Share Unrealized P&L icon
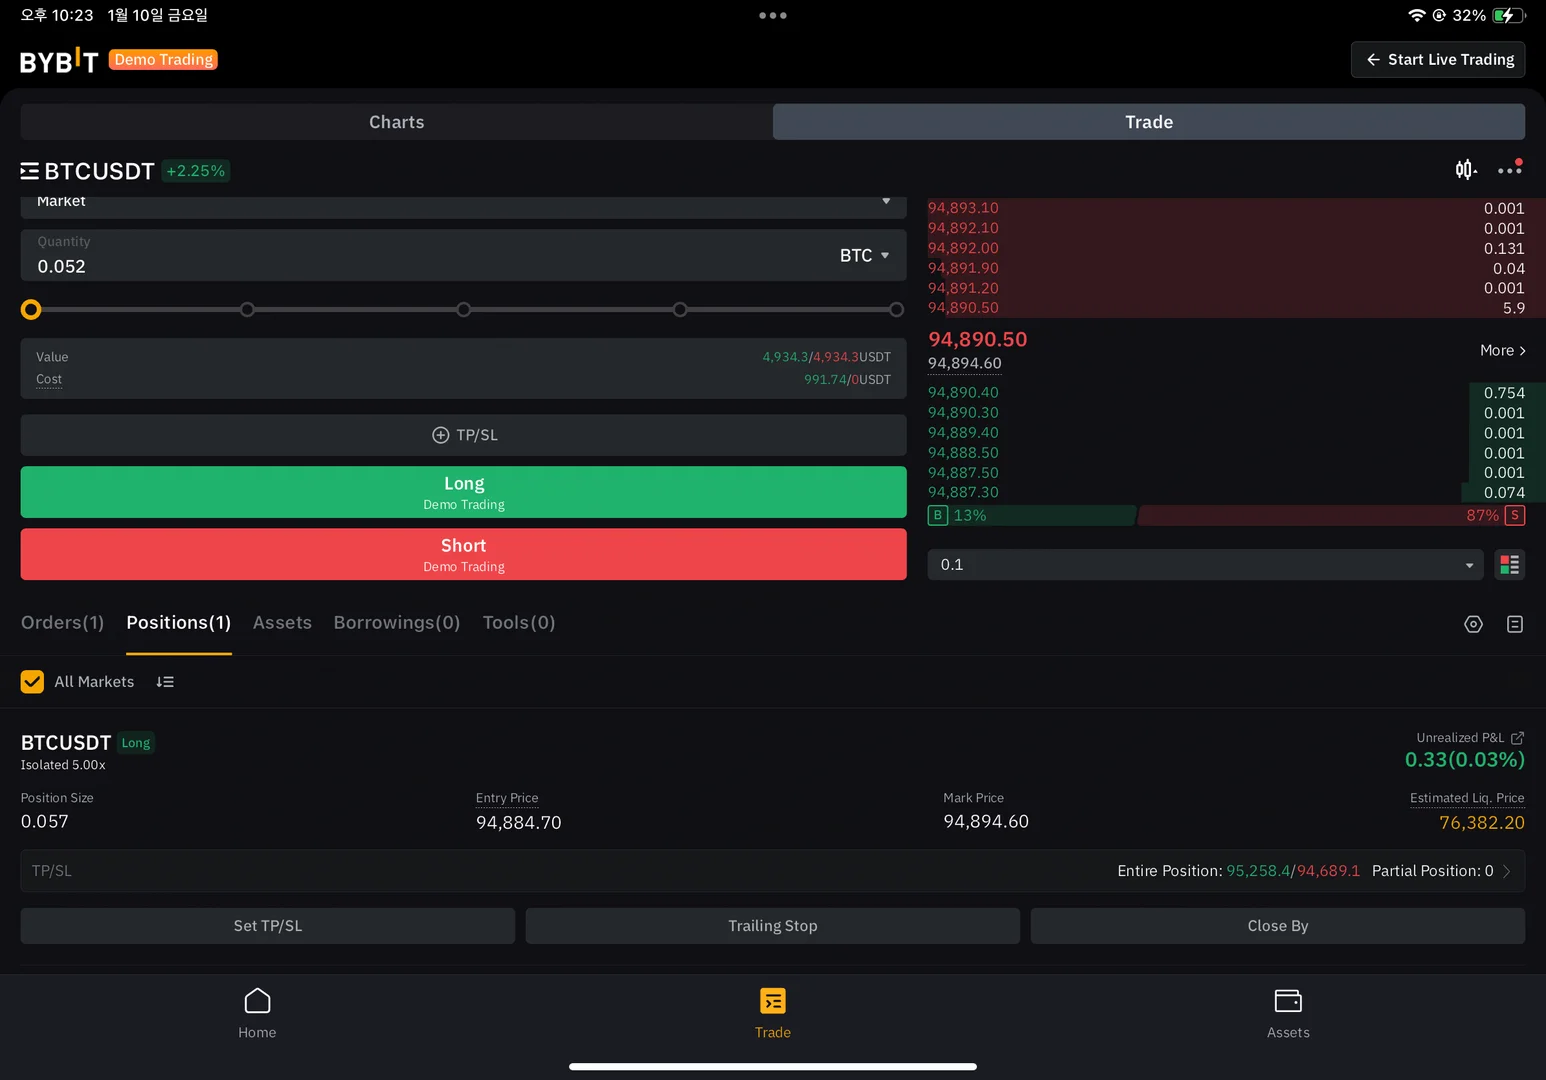Image resolution: width=1546 pixels, height=1080 pixels. (1517, 738)
